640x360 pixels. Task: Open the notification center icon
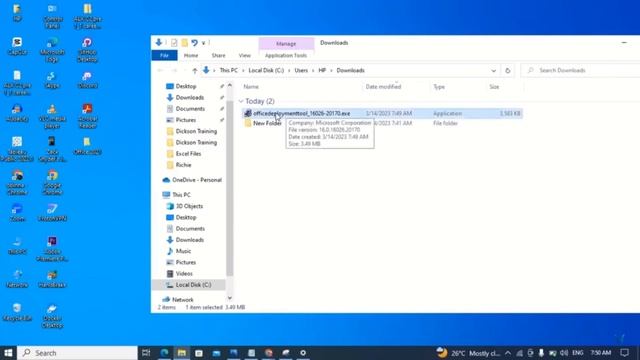(624, 353)
